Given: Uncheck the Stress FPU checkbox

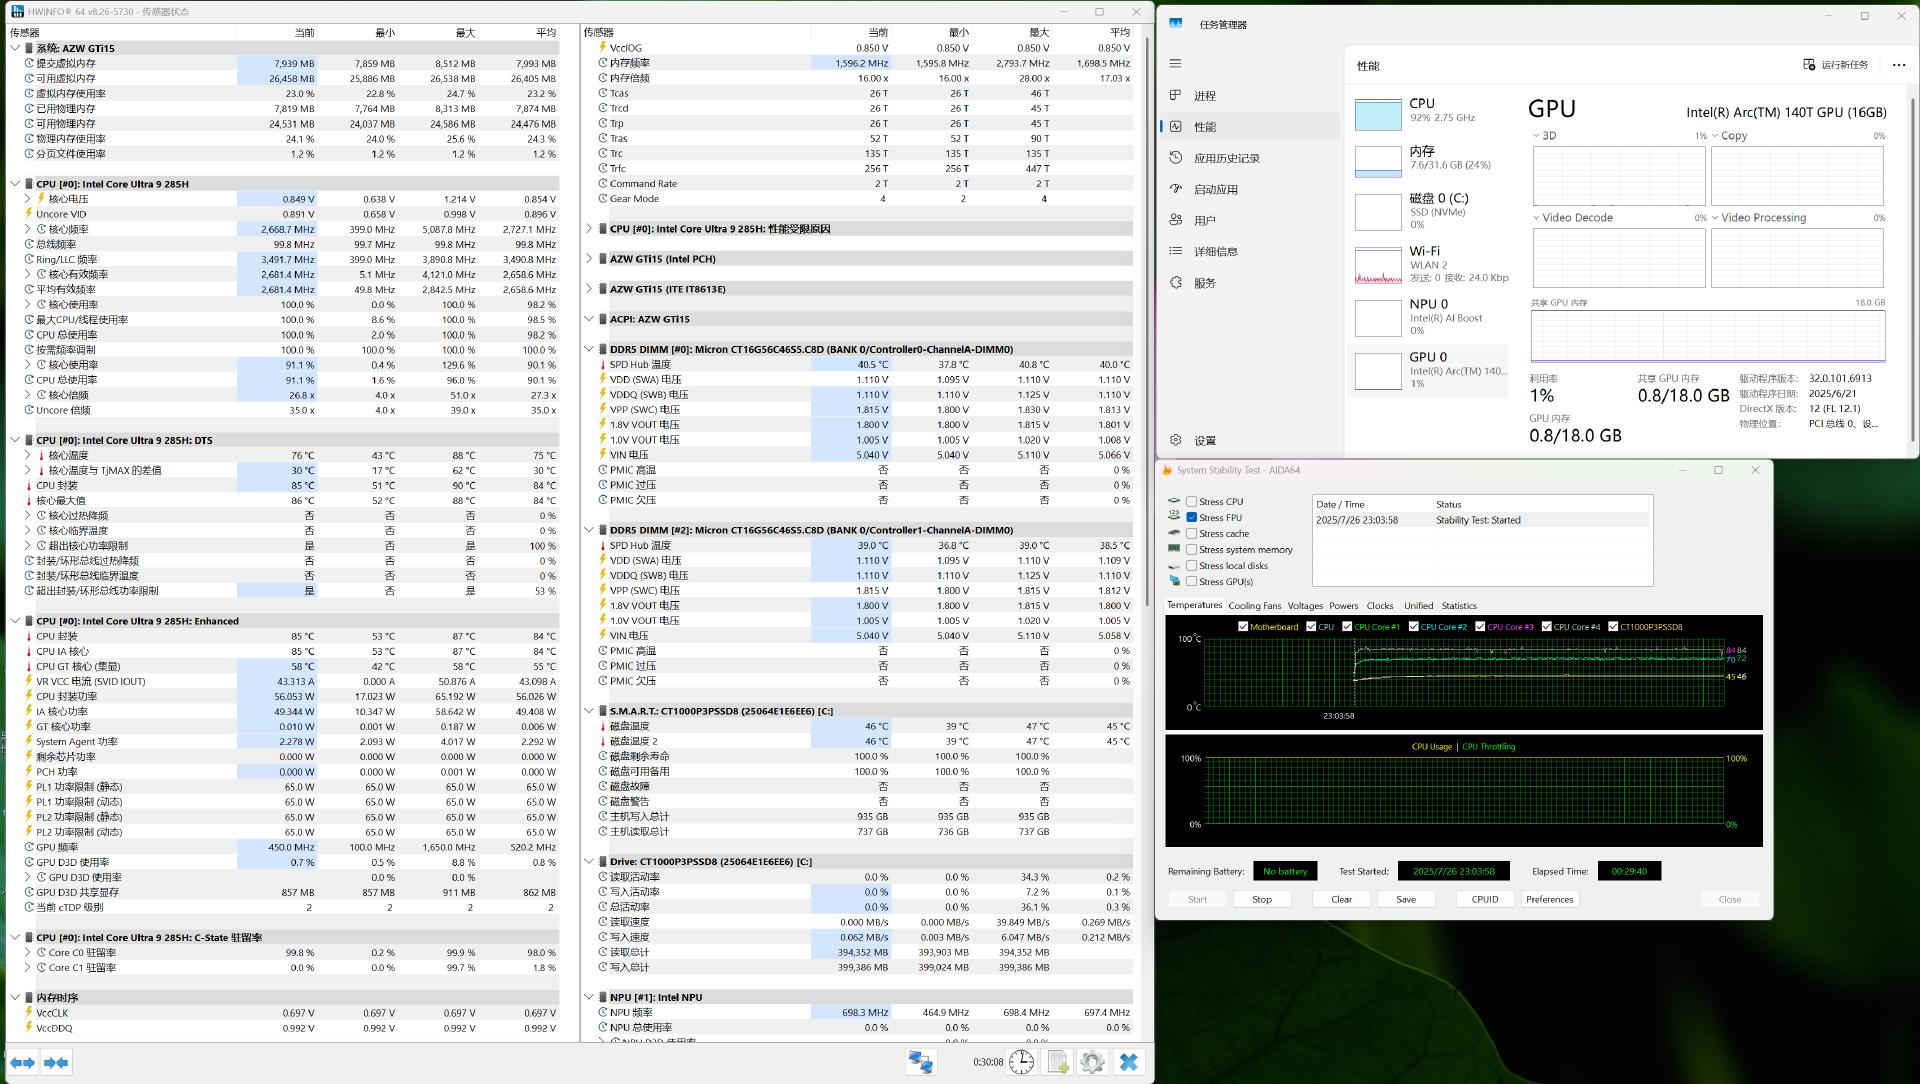Looking at the screenshot, I should (1191, 518).
